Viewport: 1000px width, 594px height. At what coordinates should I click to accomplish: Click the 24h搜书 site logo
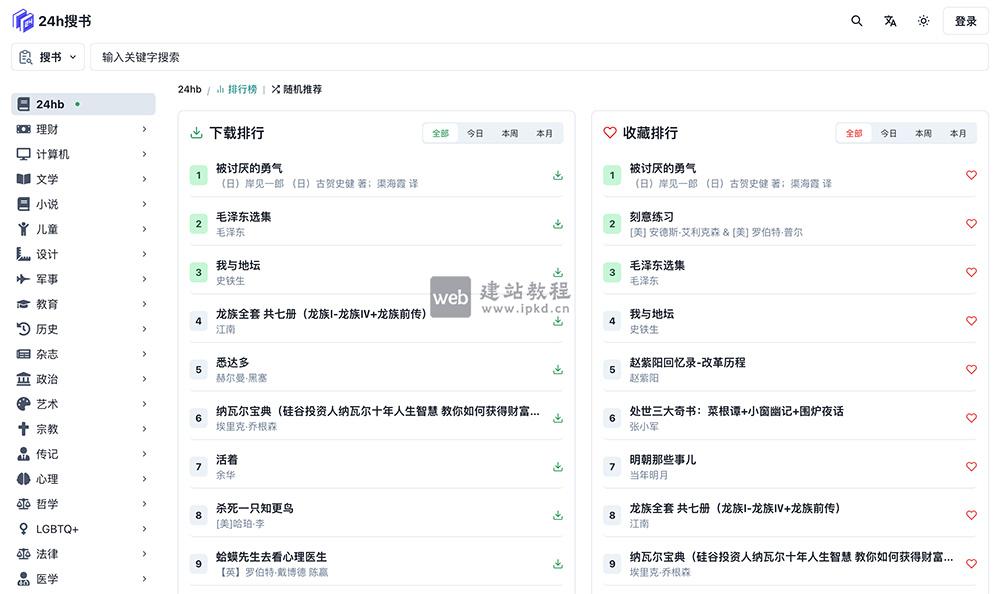tap(44, 20)
